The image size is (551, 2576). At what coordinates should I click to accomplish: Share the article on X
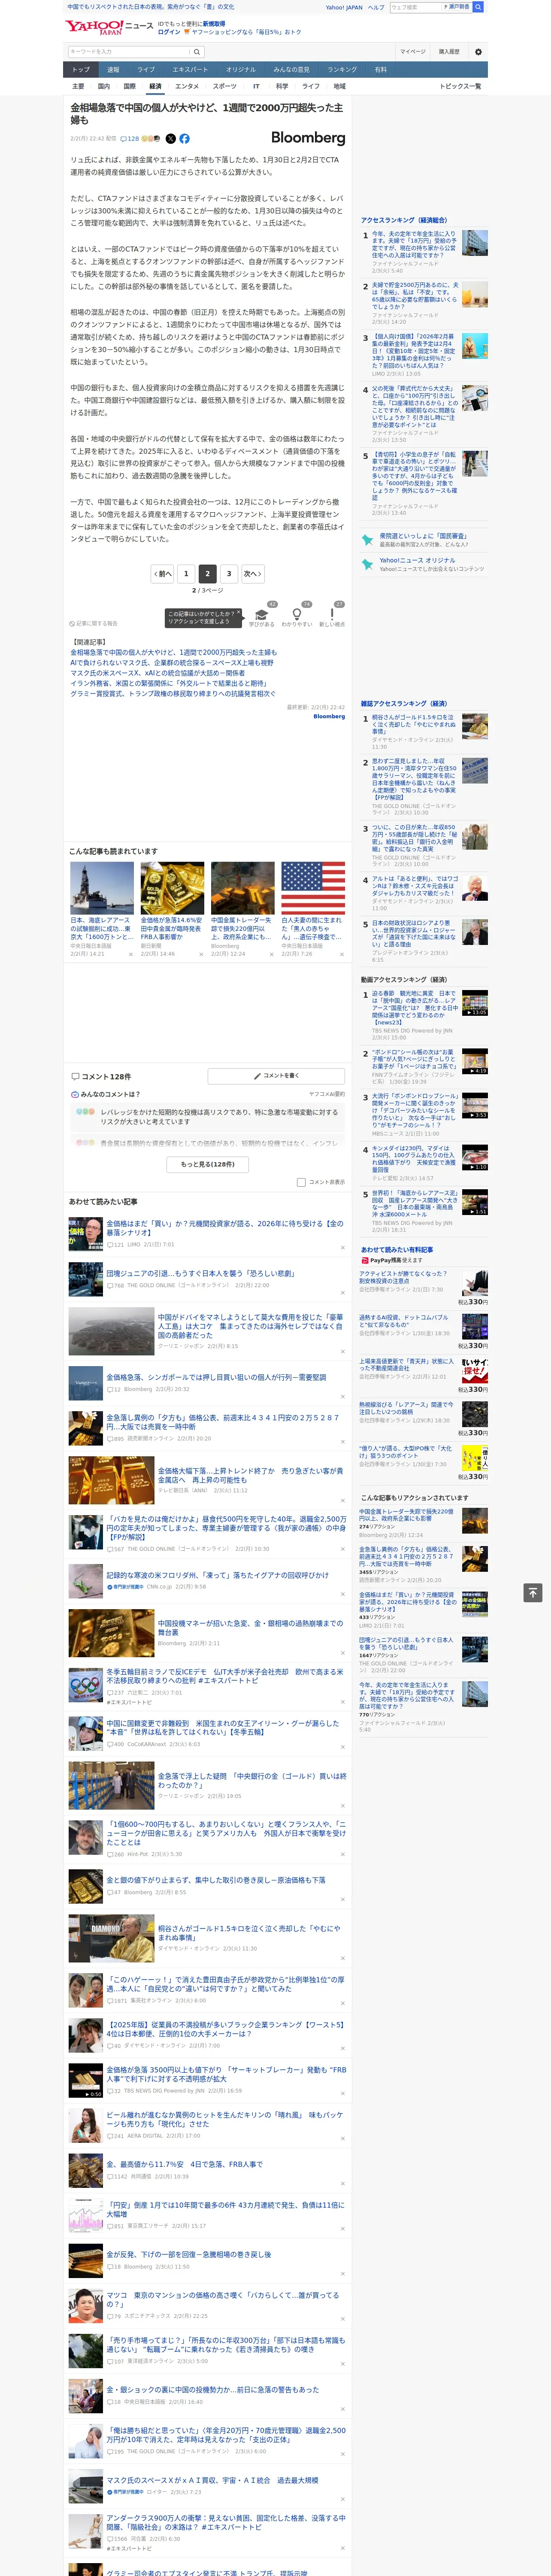click(x=170, y=139)
